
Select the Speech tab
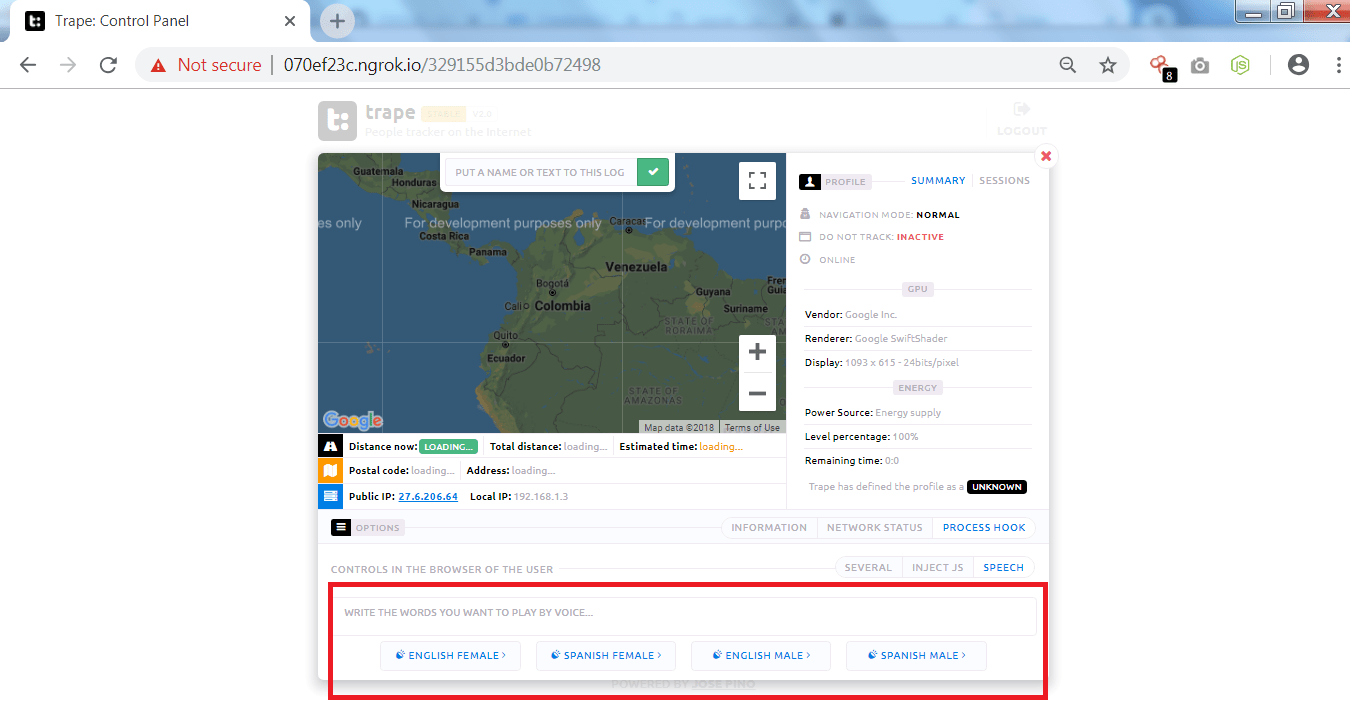[x=1003, y=567]
